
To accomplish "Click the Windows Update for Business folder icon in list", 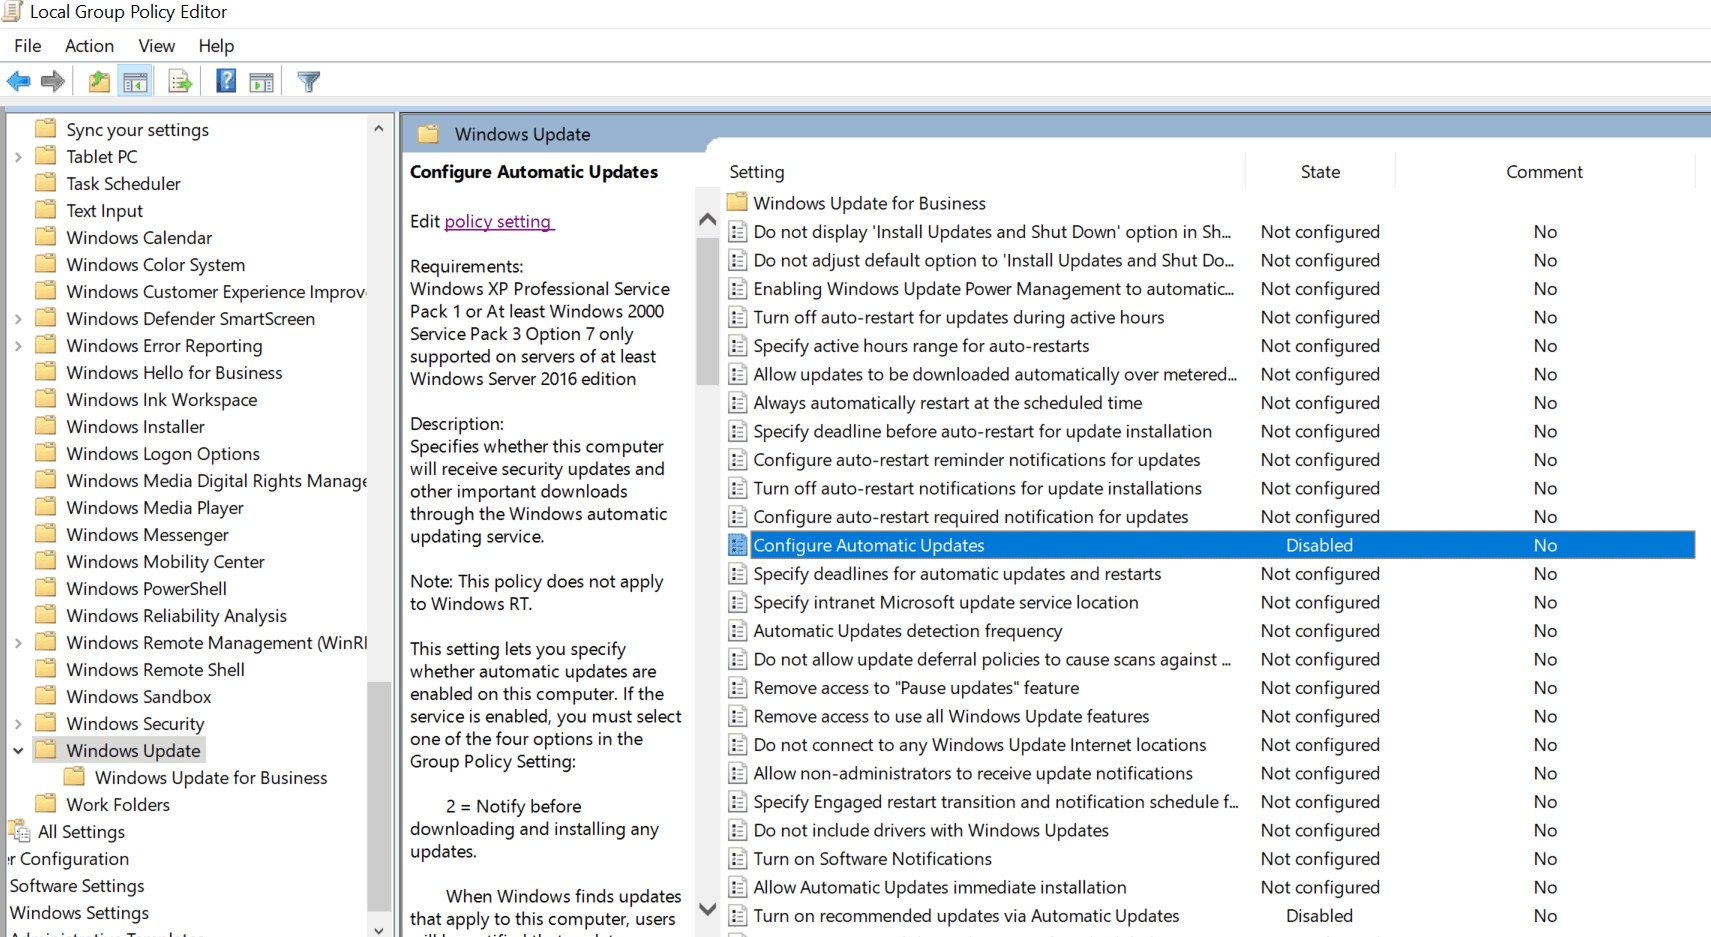I will pyautogui.click(x=738, y=202).
